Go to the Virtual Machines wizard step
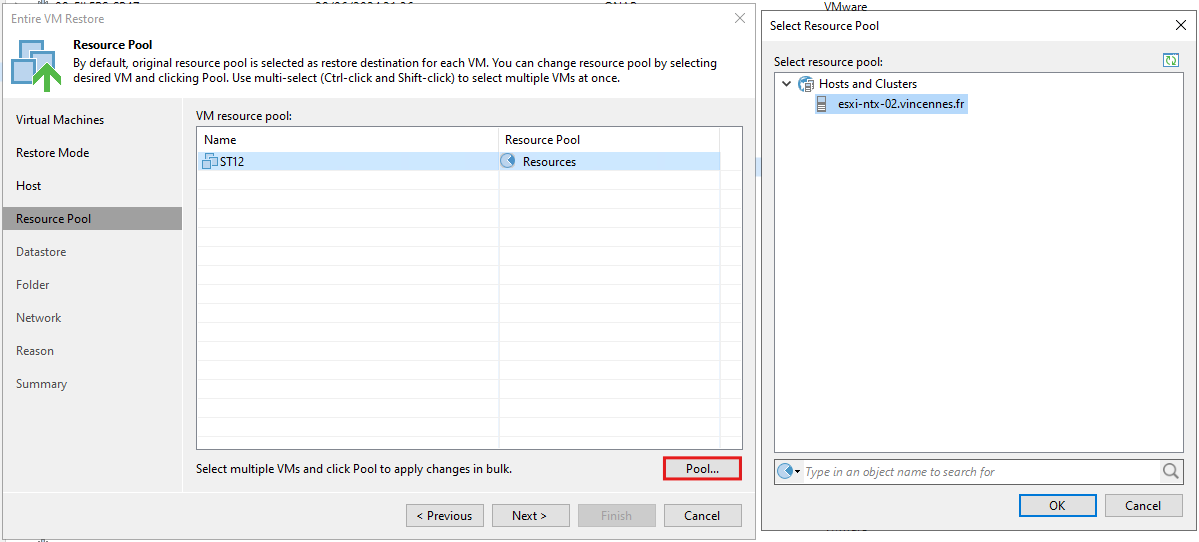Viewport: 1199px width, 542px height. click(x=60, y=120)
